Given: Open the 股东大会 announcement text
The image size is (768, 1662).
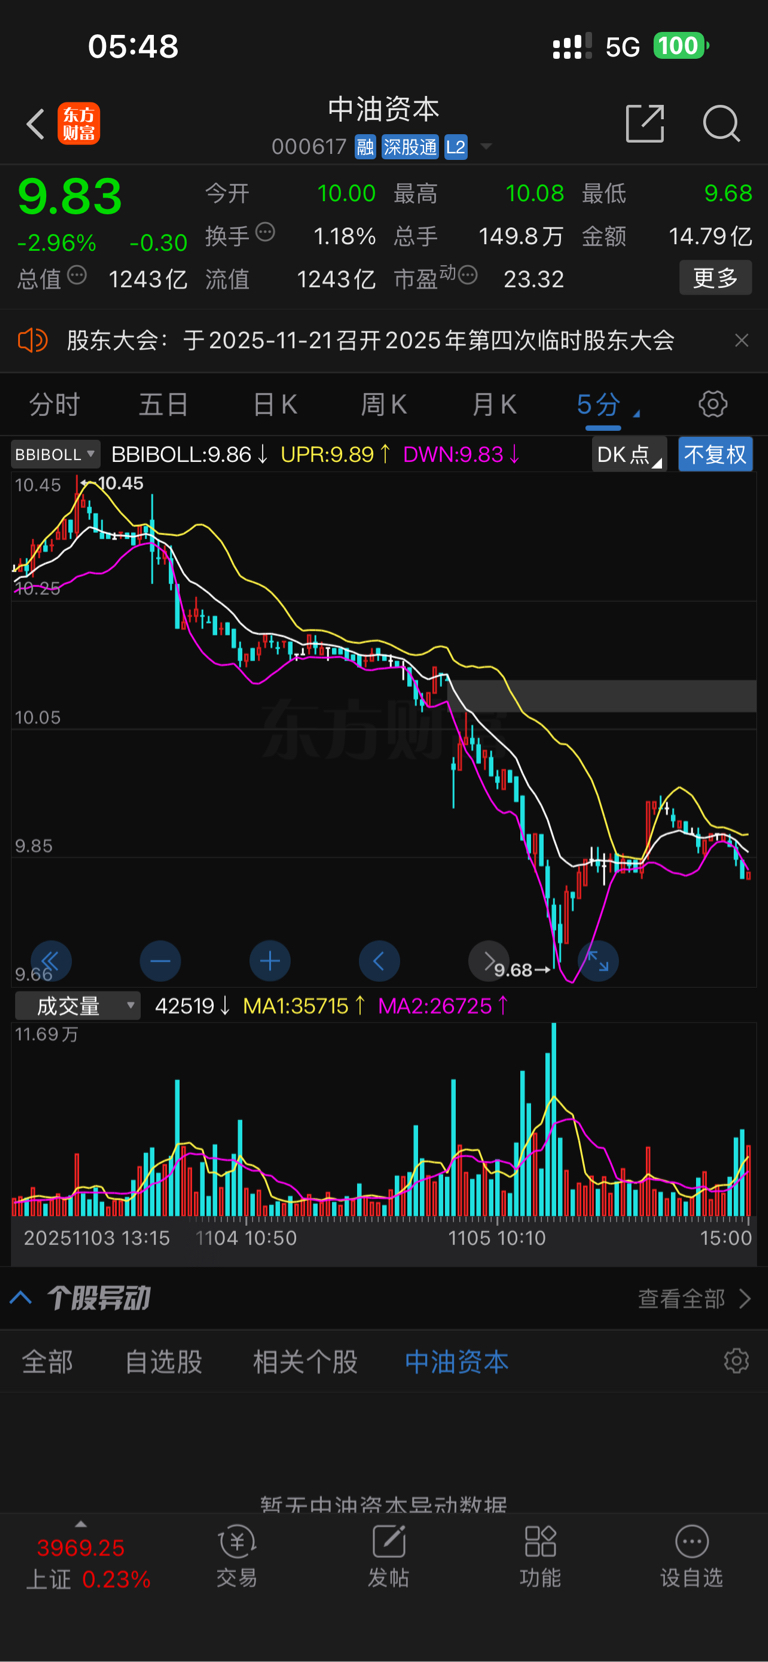Looking at the screenshot, I should (x=370, y=340).
